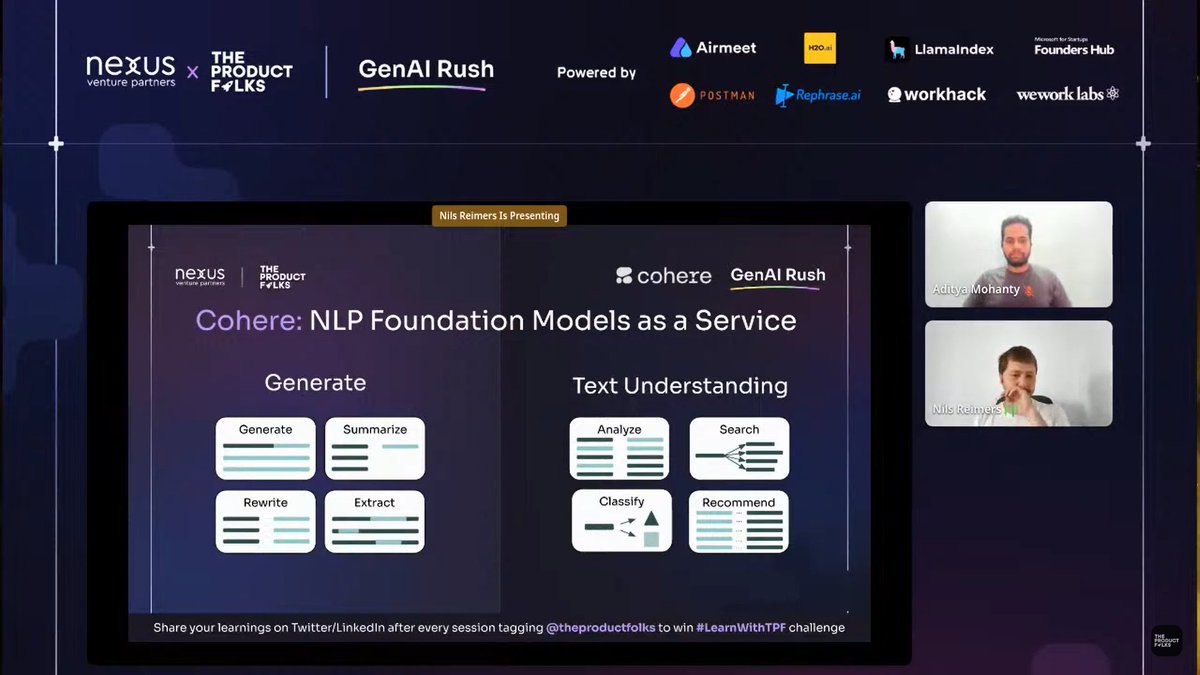The image size is (1200, 675).
Task: Click the H2O.ai sponsor logo
Action: click(820, 47)
